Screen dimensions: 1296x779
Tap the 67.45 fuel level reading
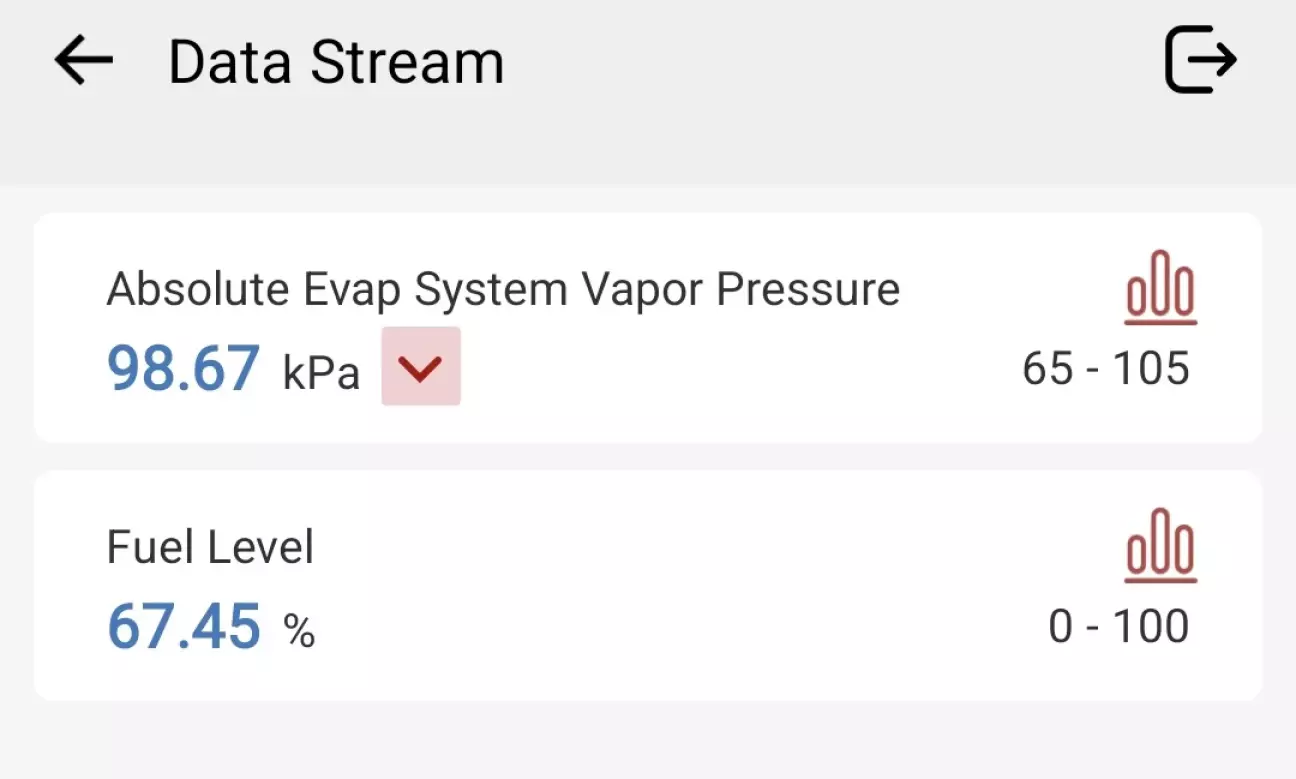click(x=184, y=627)
